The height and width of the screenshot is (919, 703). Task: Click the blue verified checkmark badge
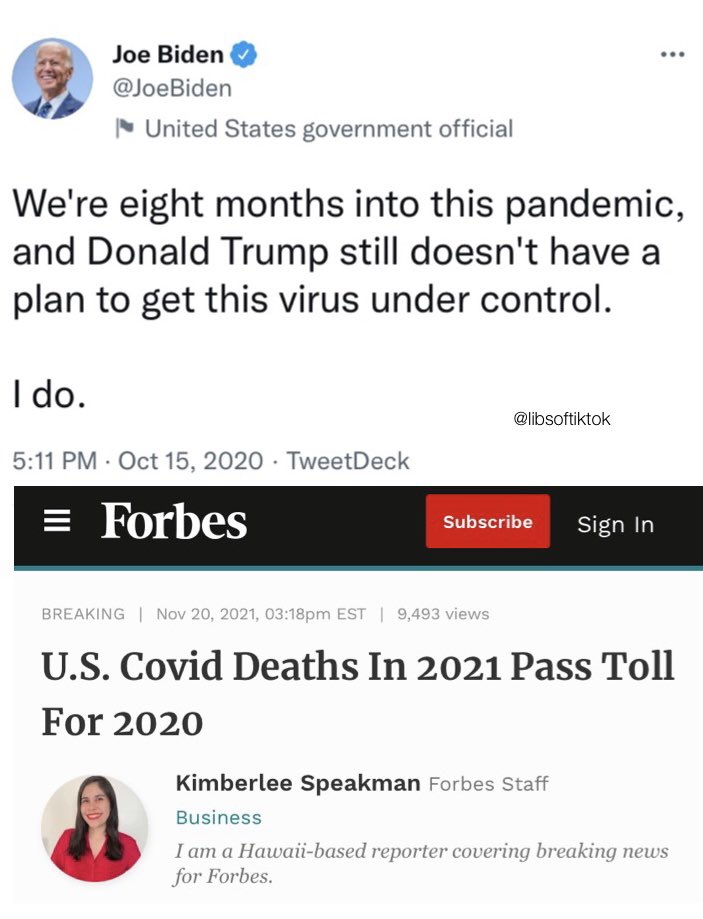point(243,55)
